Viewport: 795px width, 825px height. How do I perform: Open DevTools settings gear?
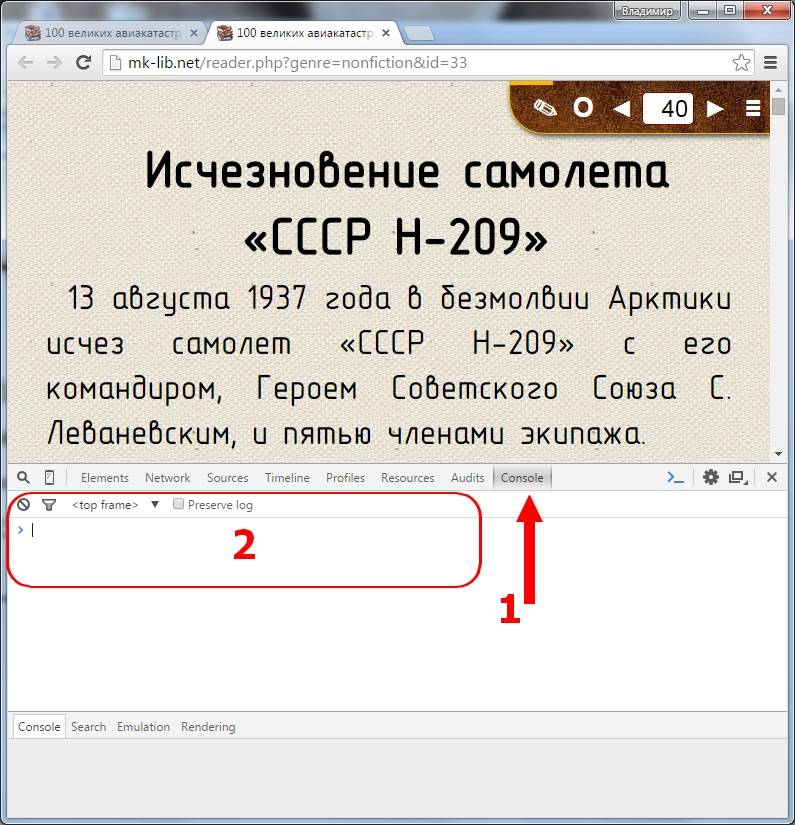(711, 477)
